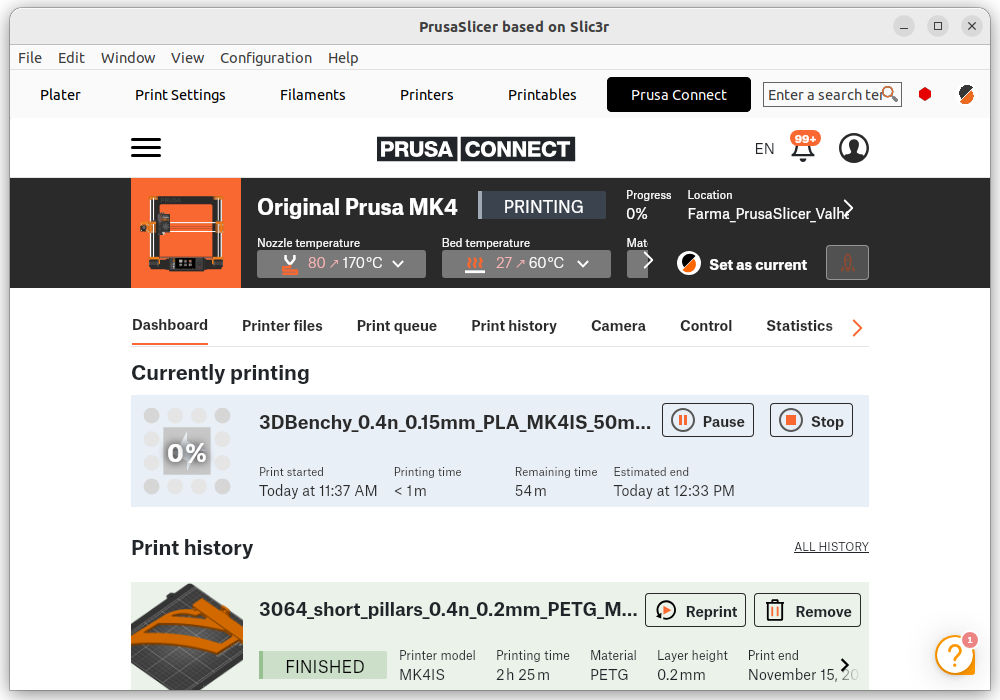Click the FINISHED status label
The image size is (1000, 700).
click(323, 666)
